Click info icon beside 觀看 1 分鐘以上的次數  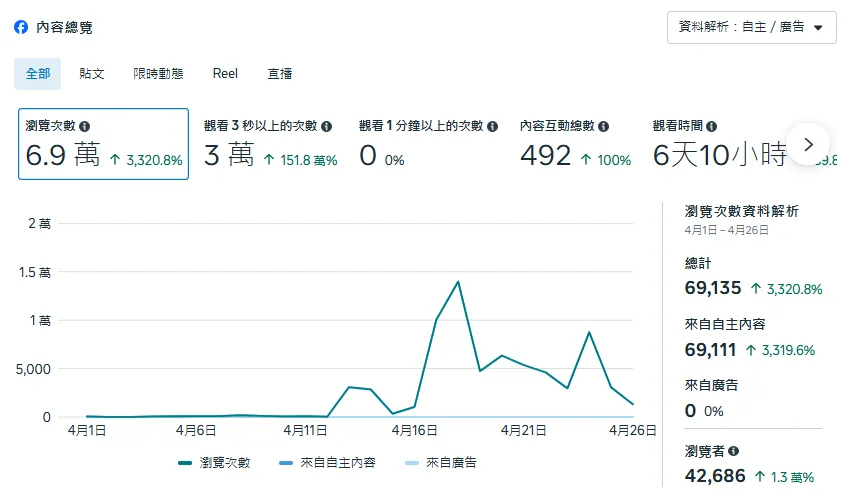tap(492, 127)
